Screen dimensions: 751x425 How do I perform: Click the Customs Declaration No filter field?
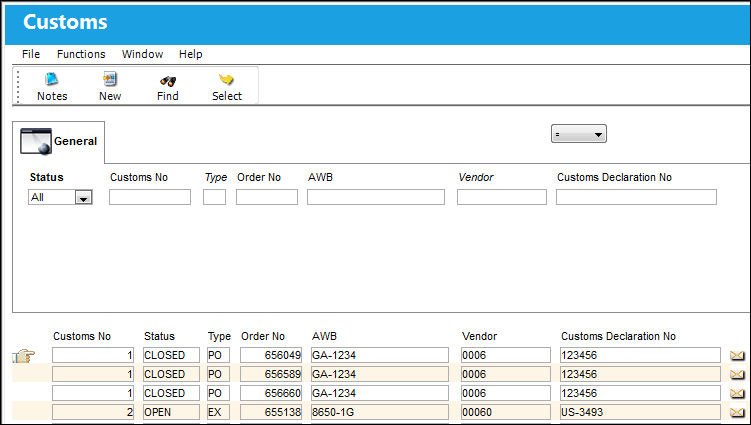click(637, 197)
